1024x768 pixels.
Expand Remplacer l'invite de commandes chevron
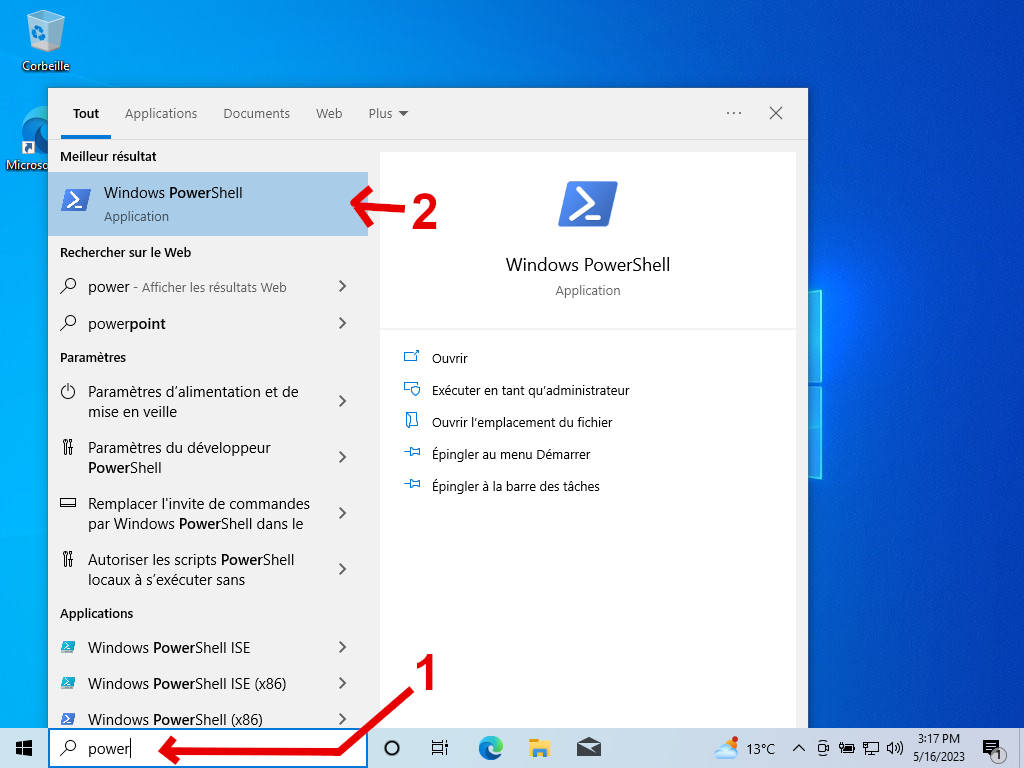(342, 513)
